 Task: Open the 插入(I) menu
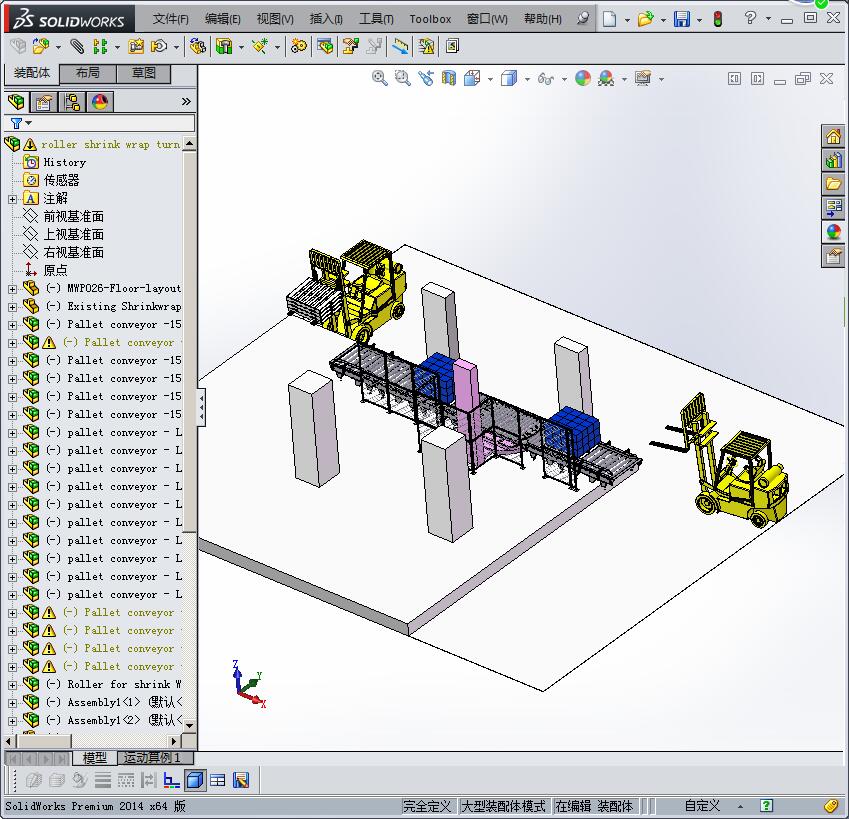coord(326,19)
